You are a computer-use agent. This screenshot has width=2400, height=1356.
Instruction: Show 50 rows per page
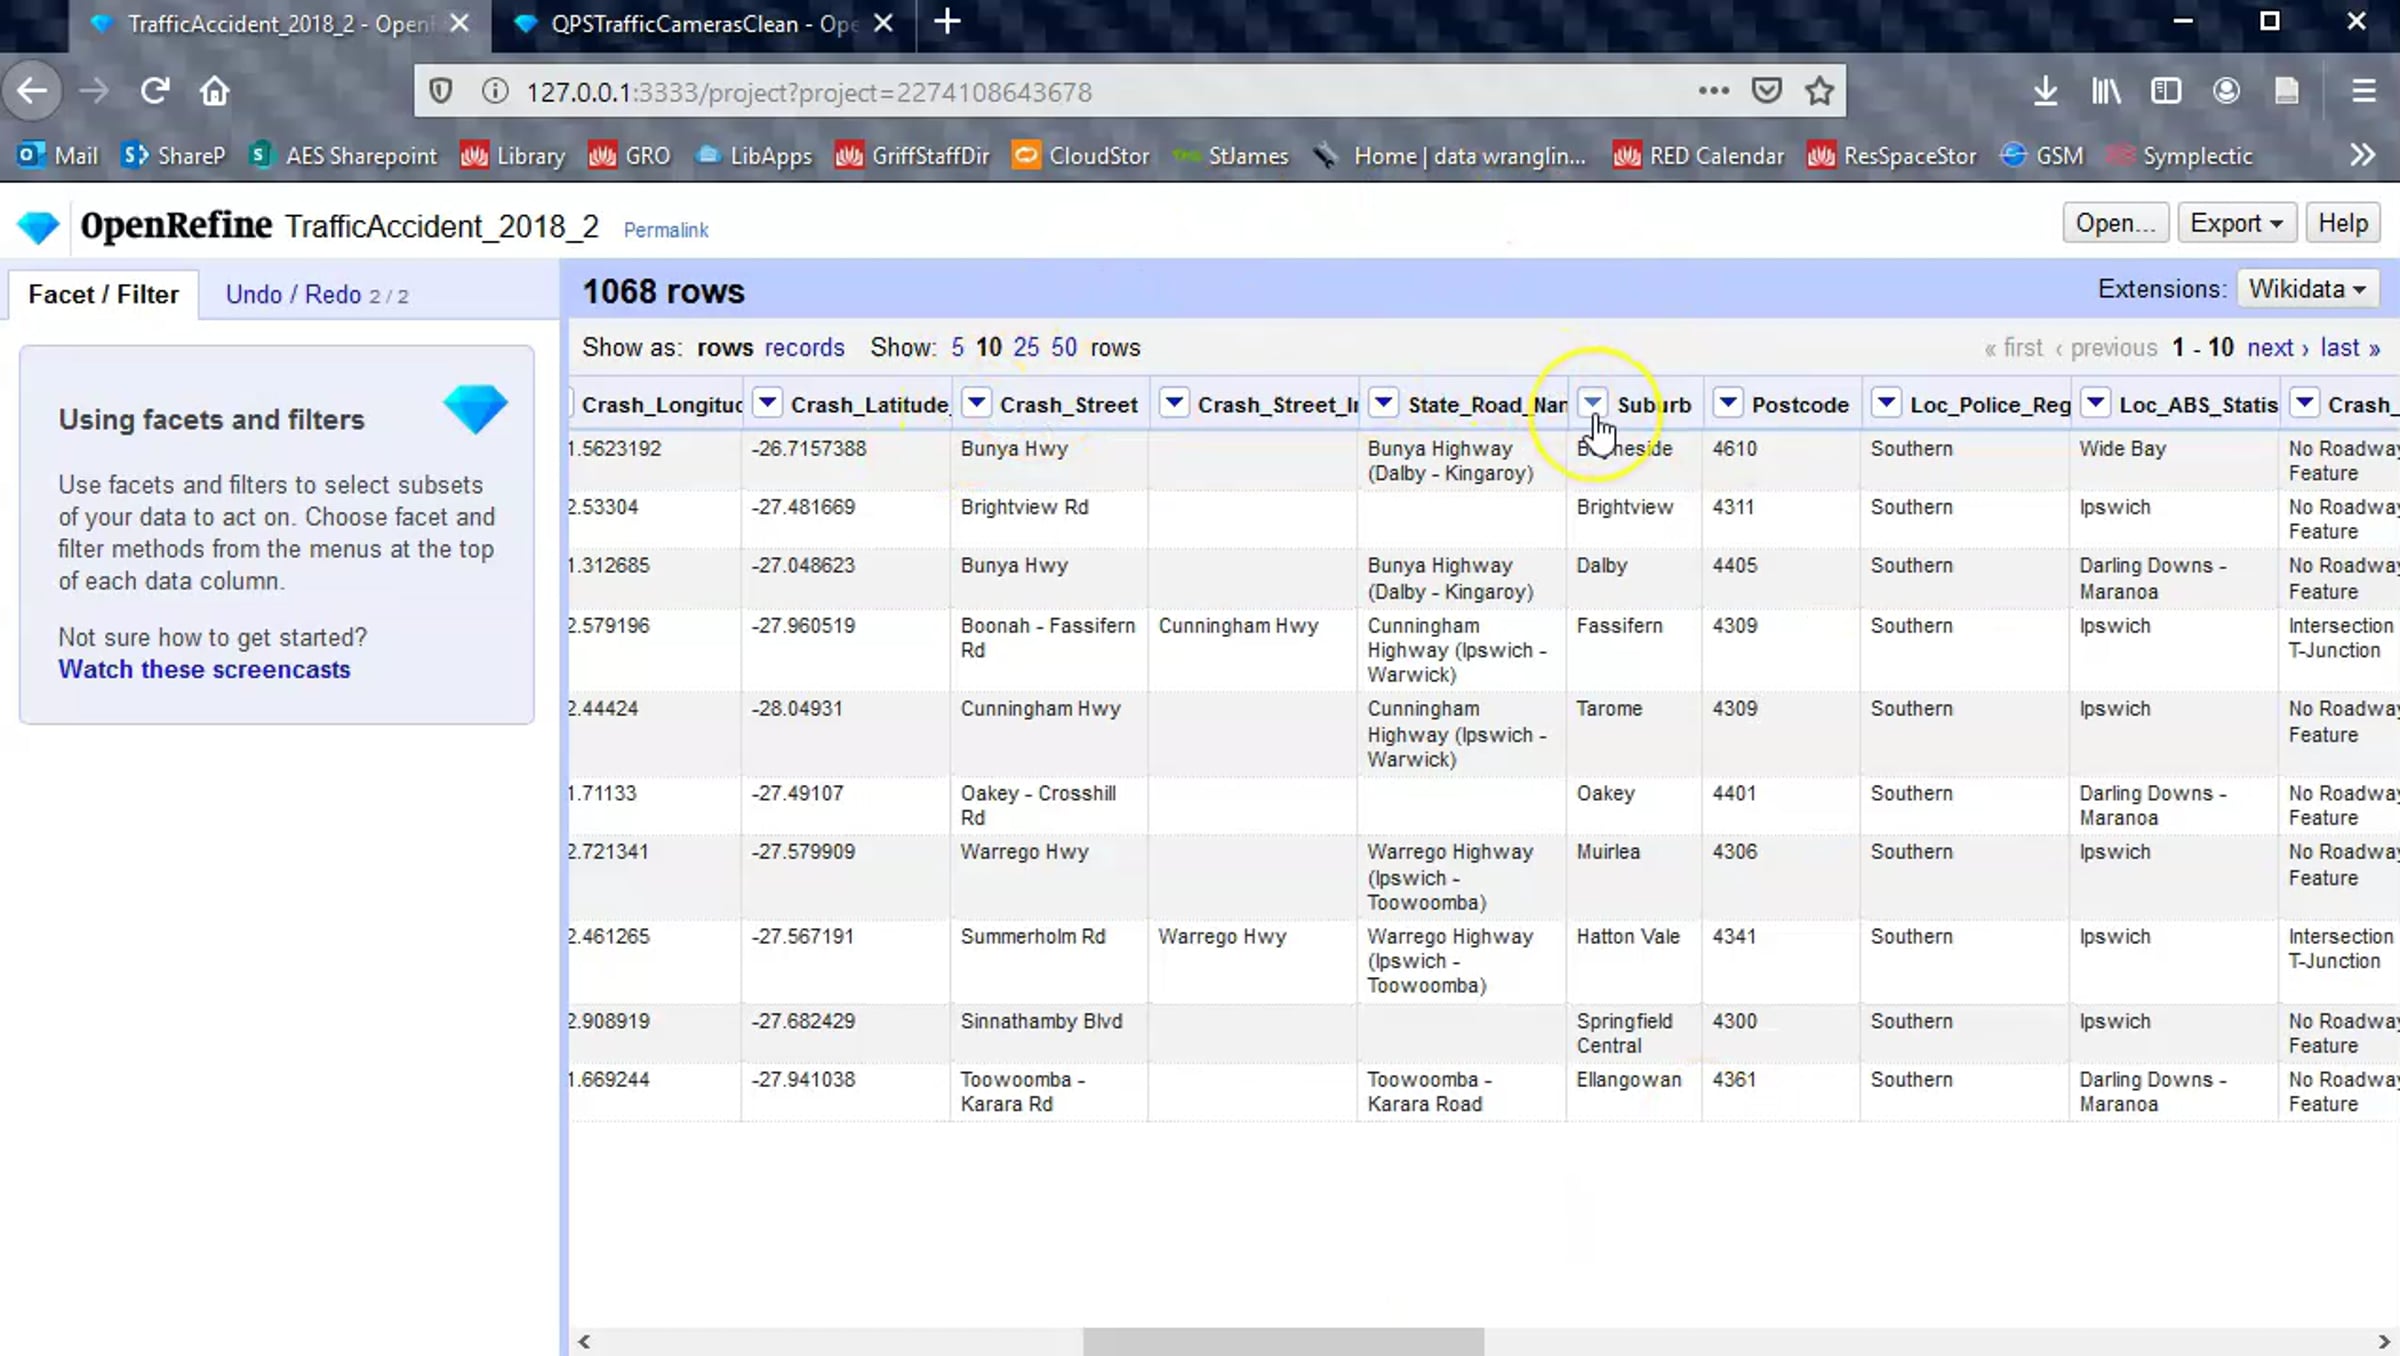[x=1064, y=347]
